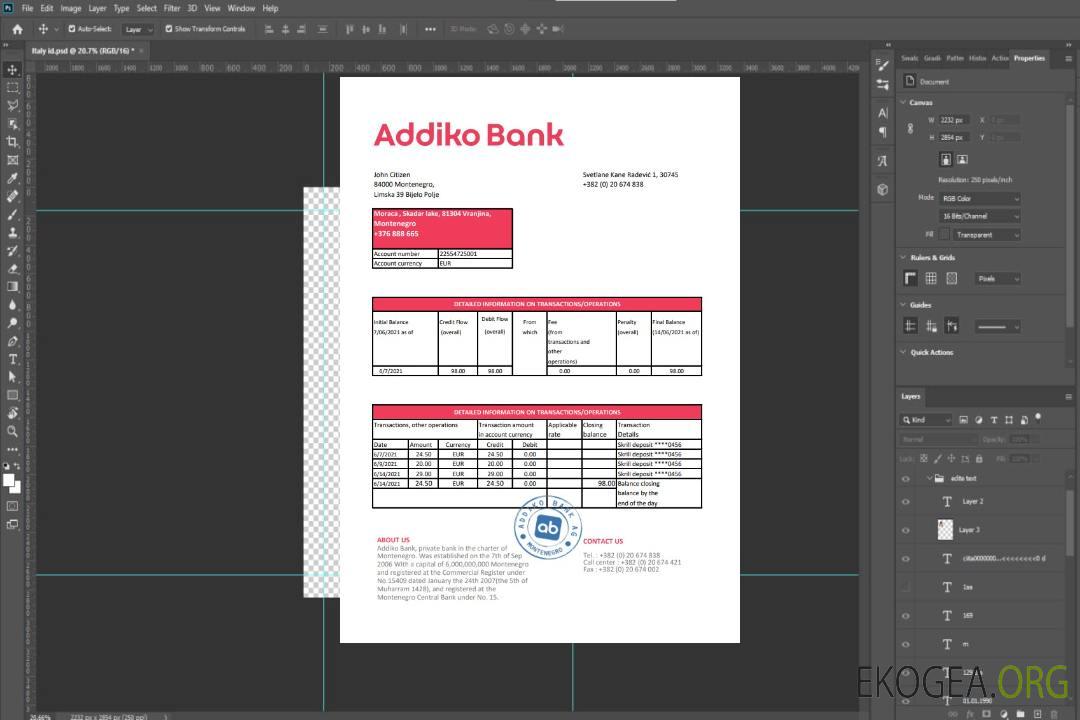
Task: Open the Filter menu
Action: point(172,8)
